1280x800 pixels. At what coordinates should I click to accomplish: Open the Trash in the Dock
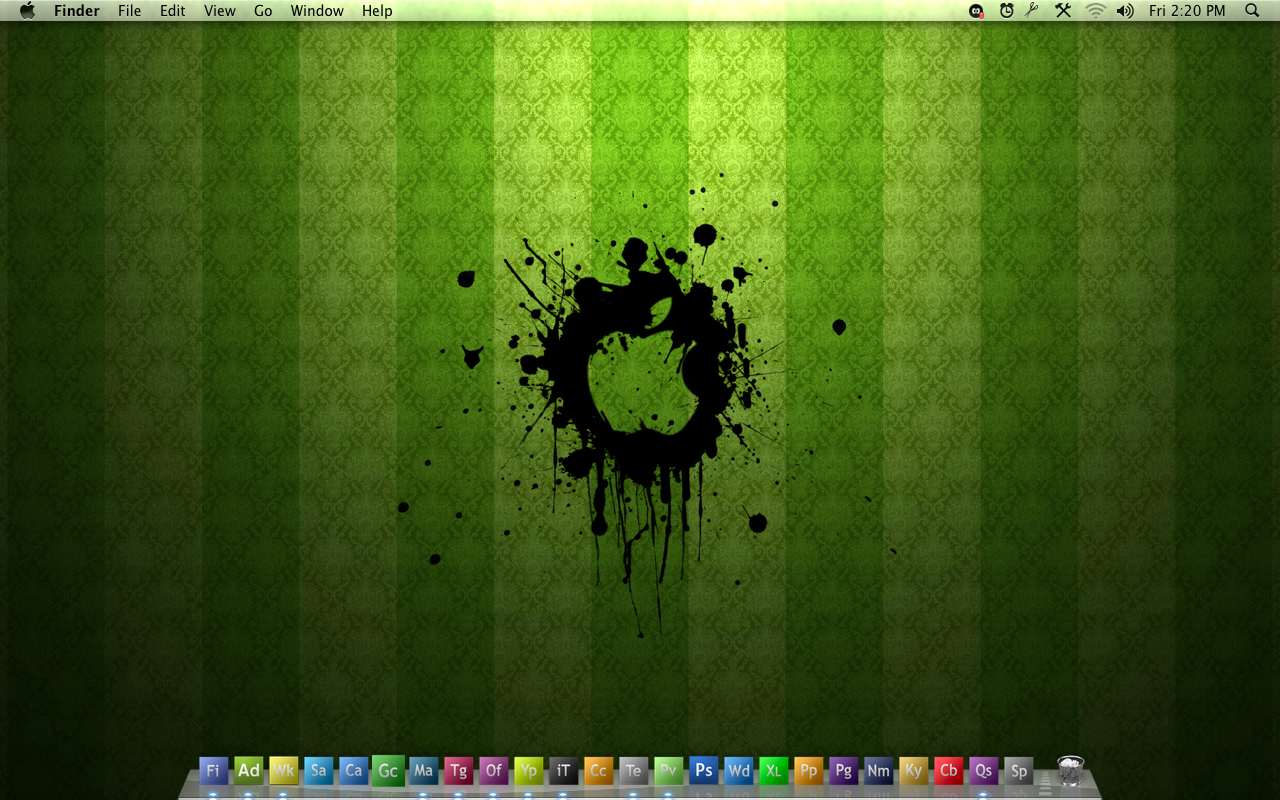[x=1070, y=771]
